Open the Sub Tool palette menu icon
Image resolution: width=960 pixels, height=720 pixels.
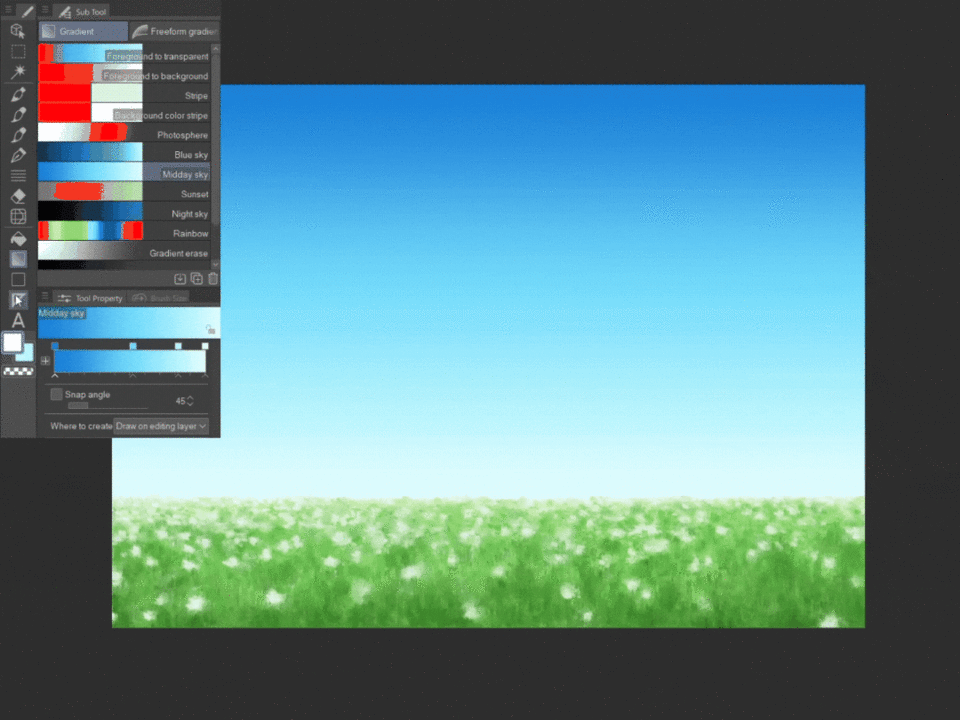(45, 10)
